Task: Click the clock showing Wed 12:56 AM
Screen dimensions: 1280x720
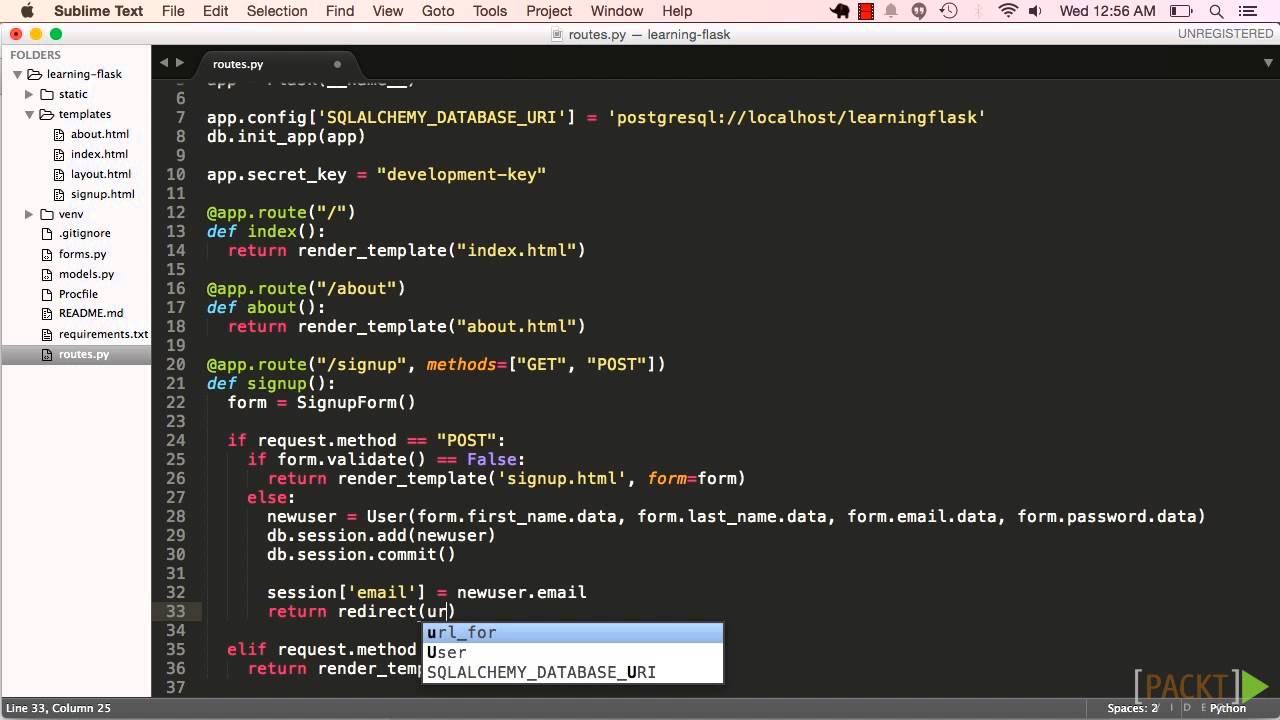Action: (x=1107, y=11)
